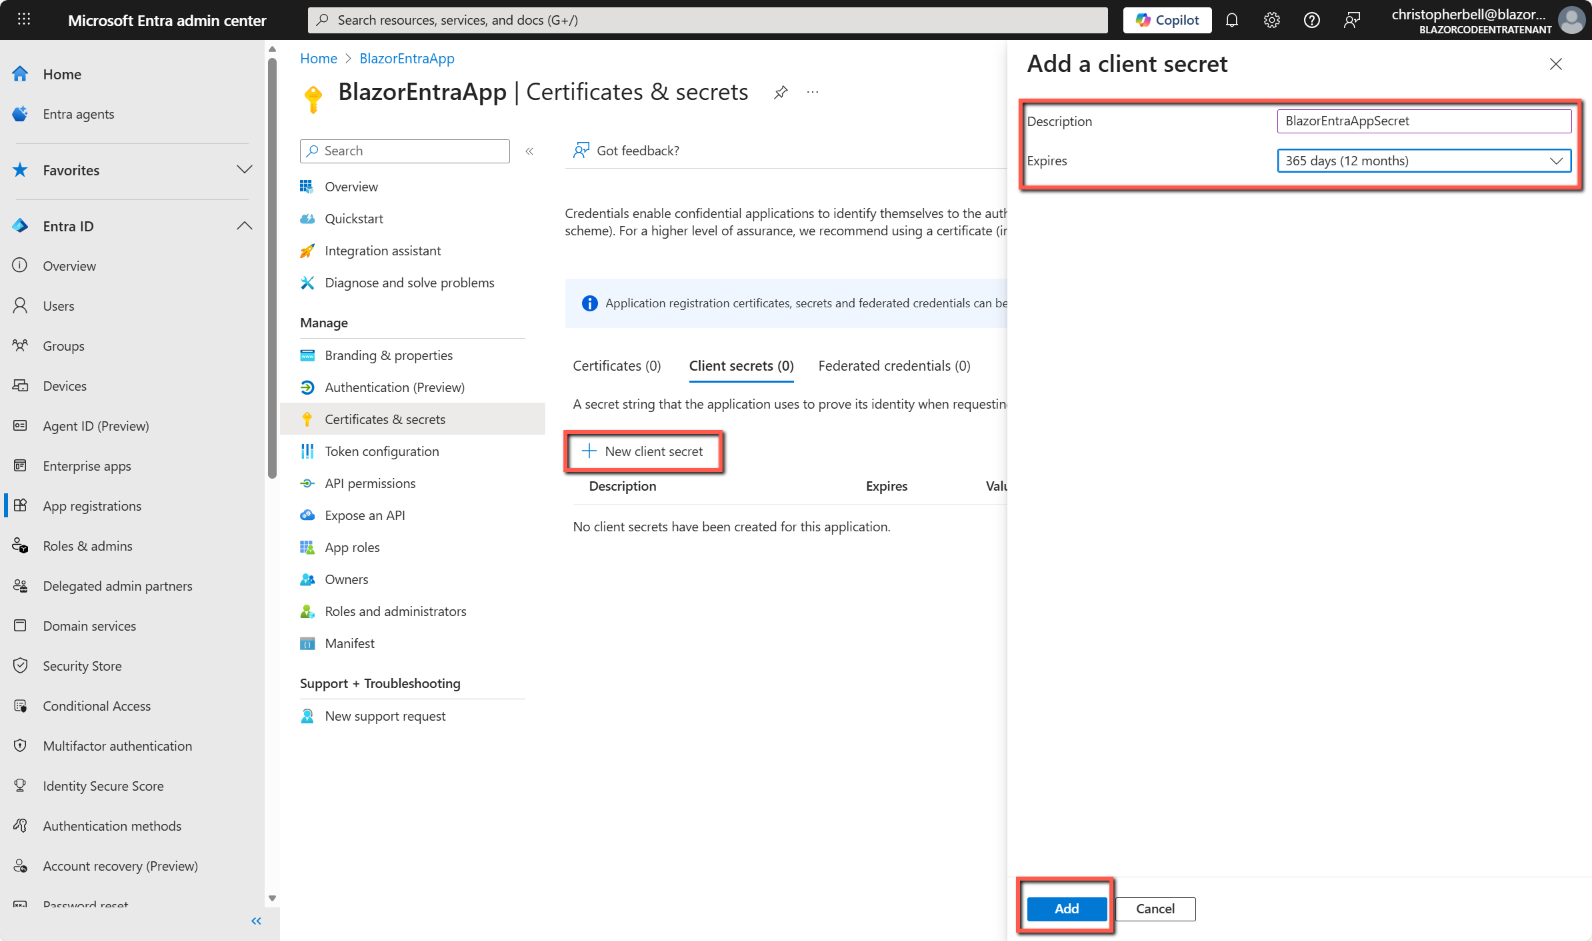Viewport: 1592px width, 941px height.
Task: Collapse the Entra ID section
Action: pyautogui.click(x=244, y=226)
